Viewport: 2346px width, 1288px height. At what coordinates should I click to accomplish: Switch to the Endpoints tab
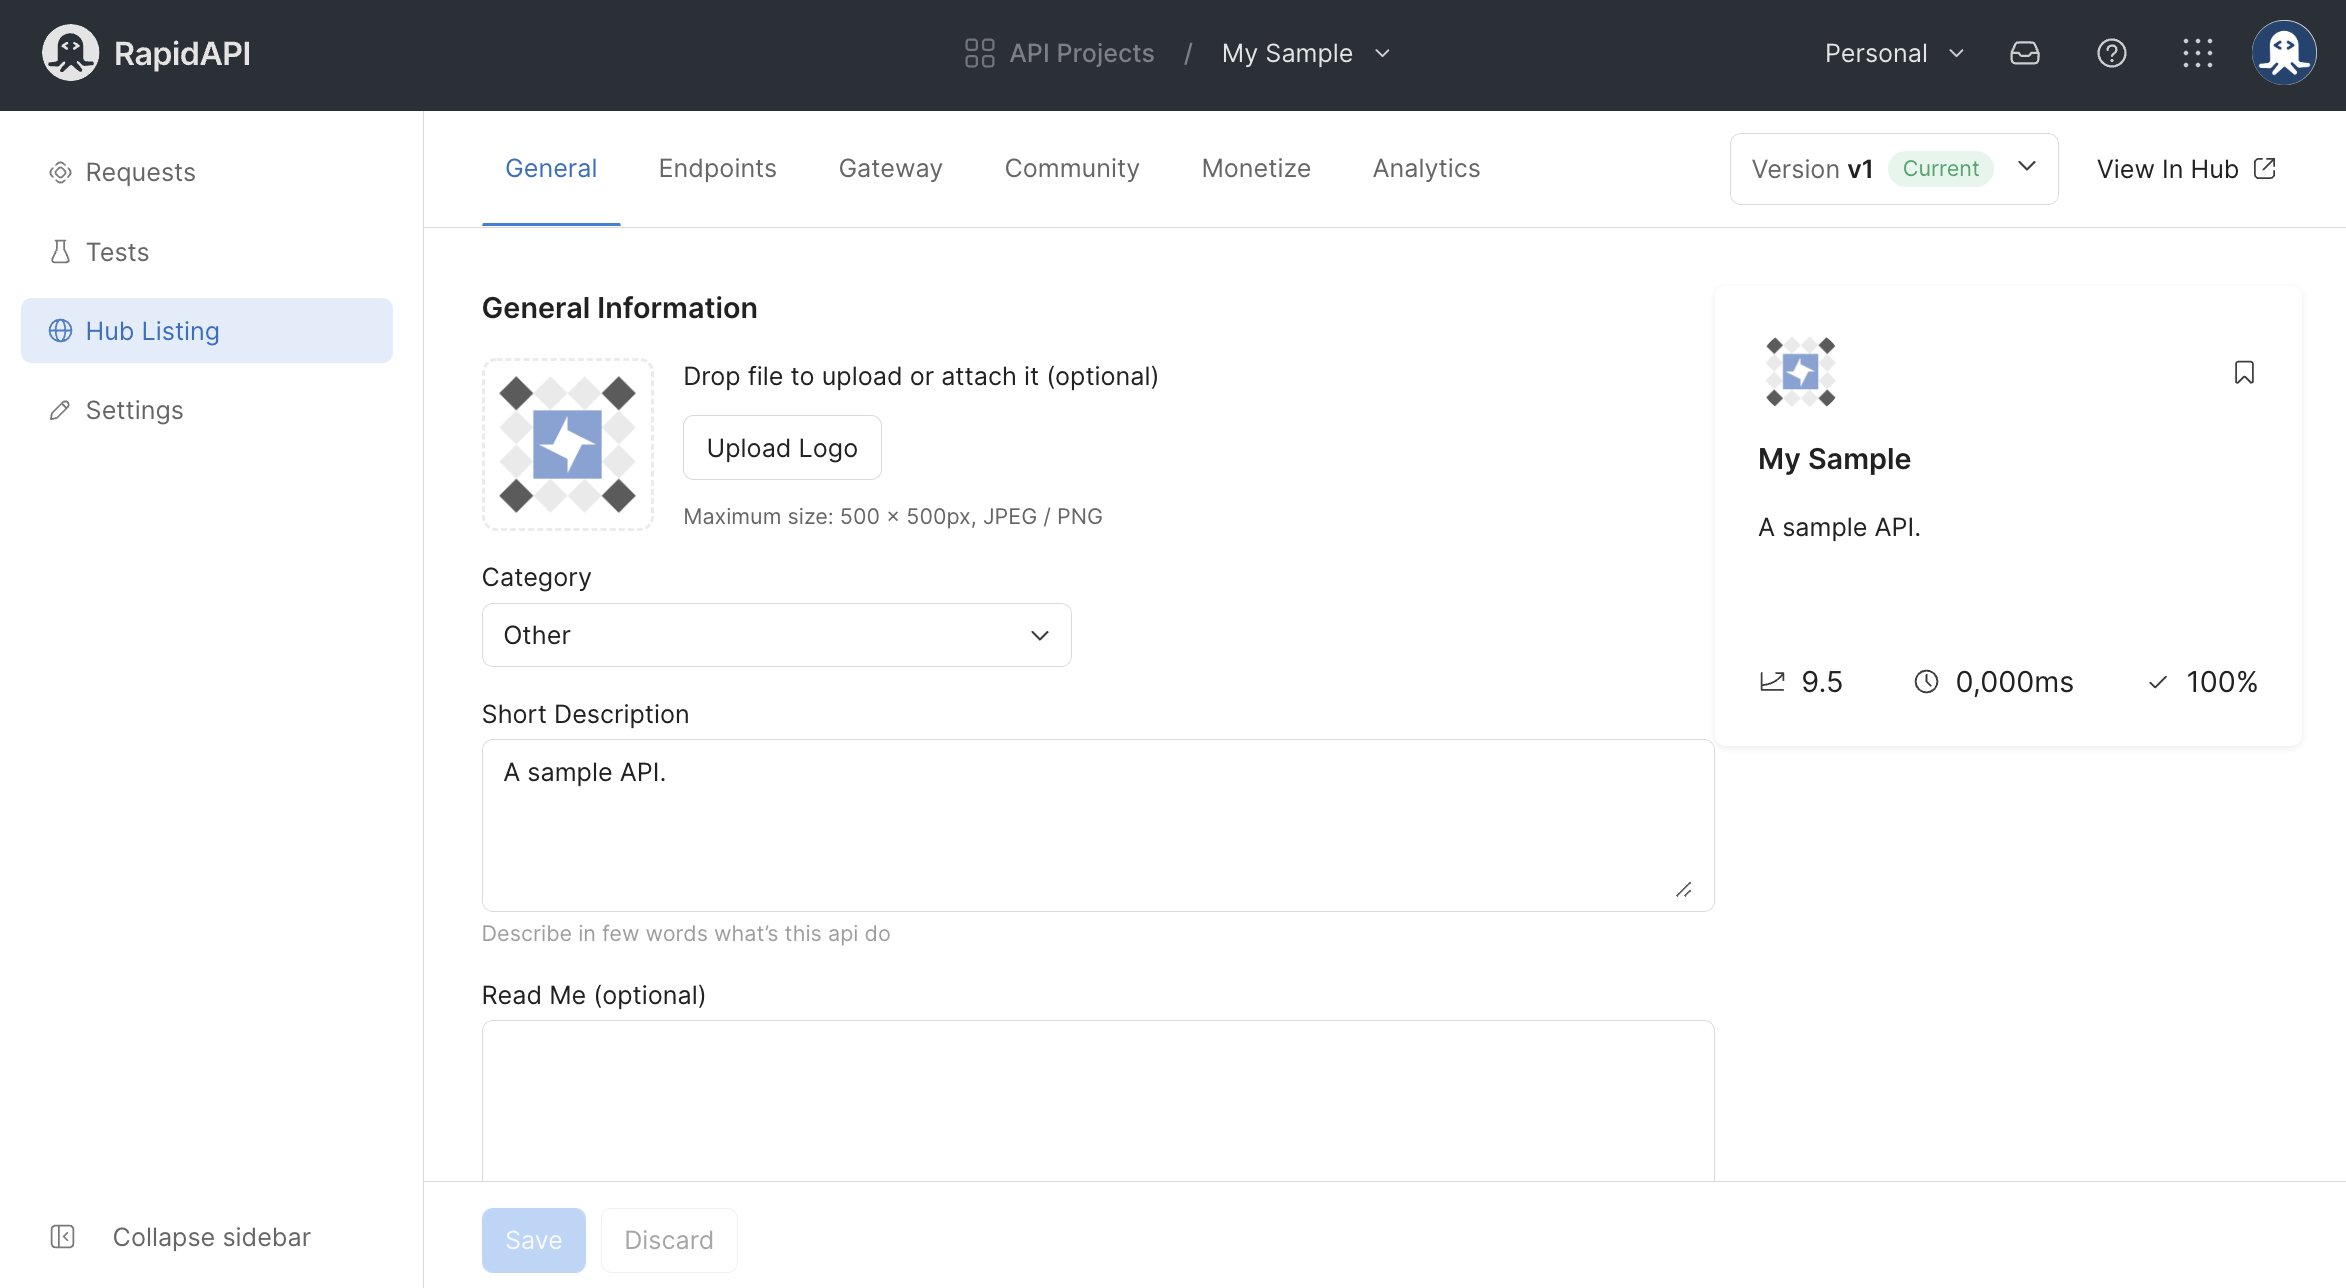tap(717, 168)
